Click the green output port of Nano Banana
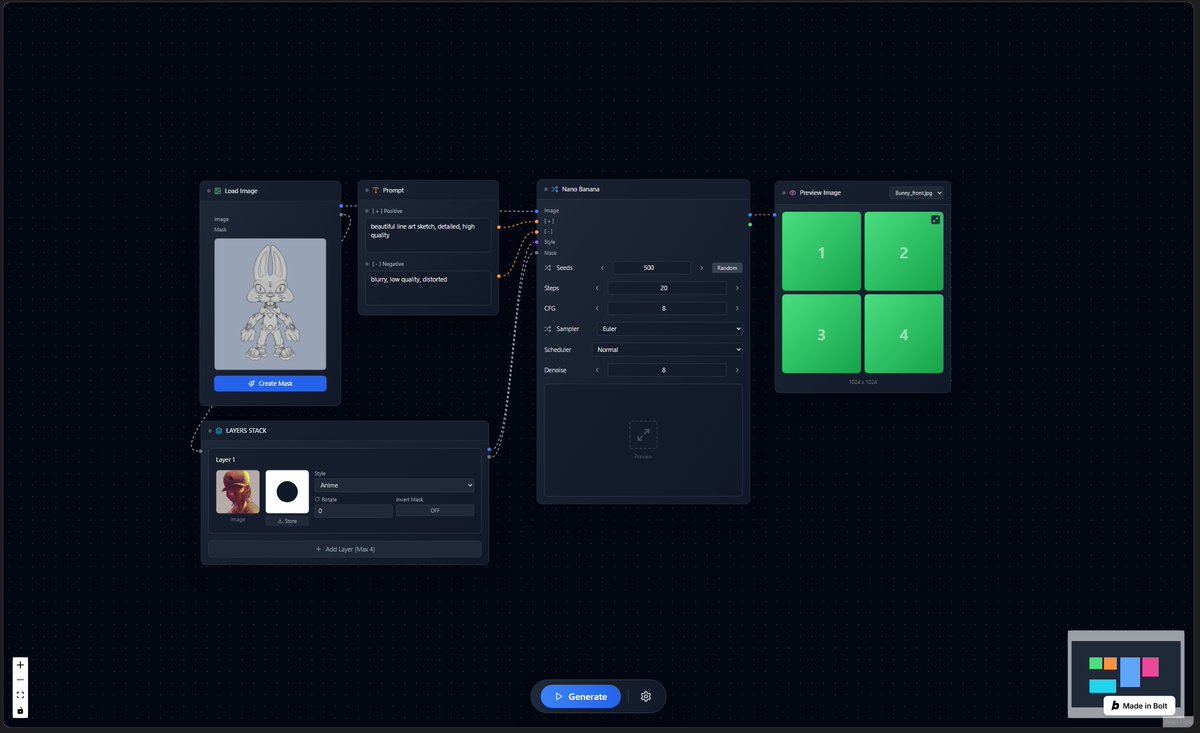This screenshot has height=733, width=1200. click(750, 224)
